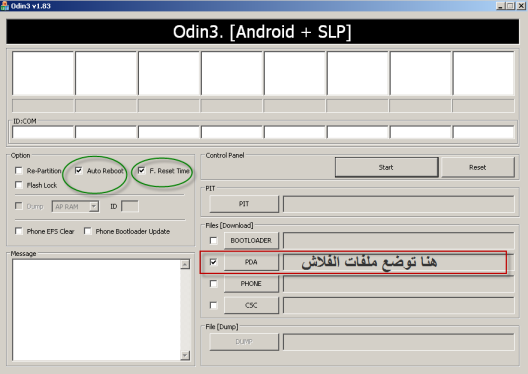Check the PHONE file checkbox
This screenshot has width=528, height=374.
pyautogui.click(x=213, y=283)
